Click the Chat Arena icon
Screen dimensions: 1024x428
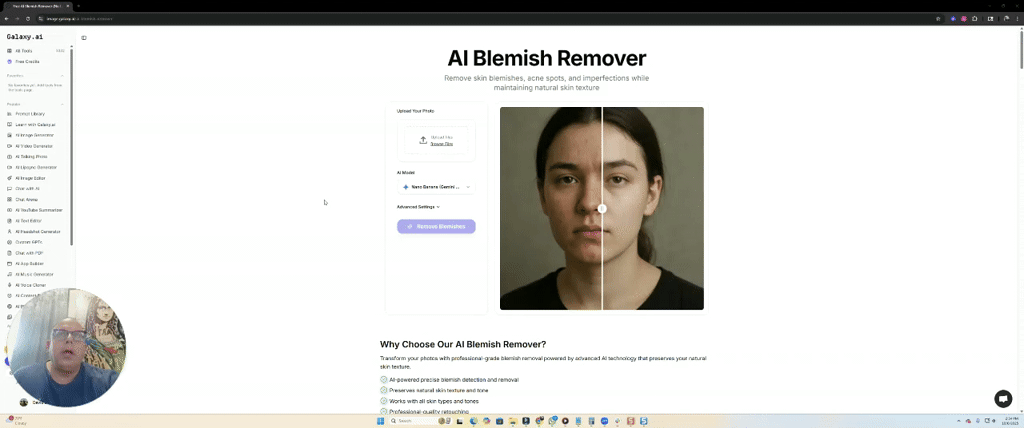9,199
